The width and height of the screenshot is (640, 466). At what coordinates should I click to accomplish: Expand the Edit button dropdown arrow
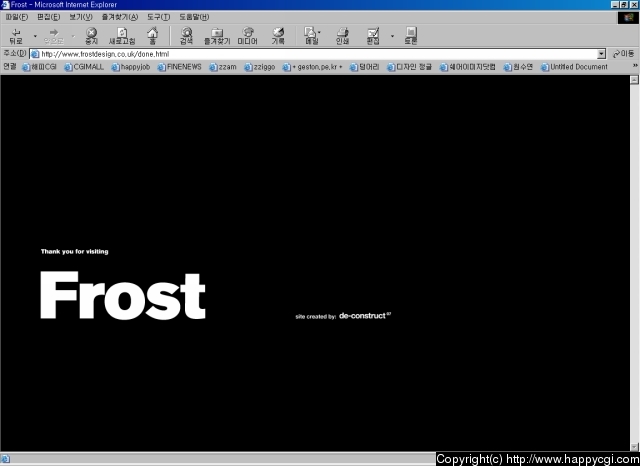[x=392, y=36]
